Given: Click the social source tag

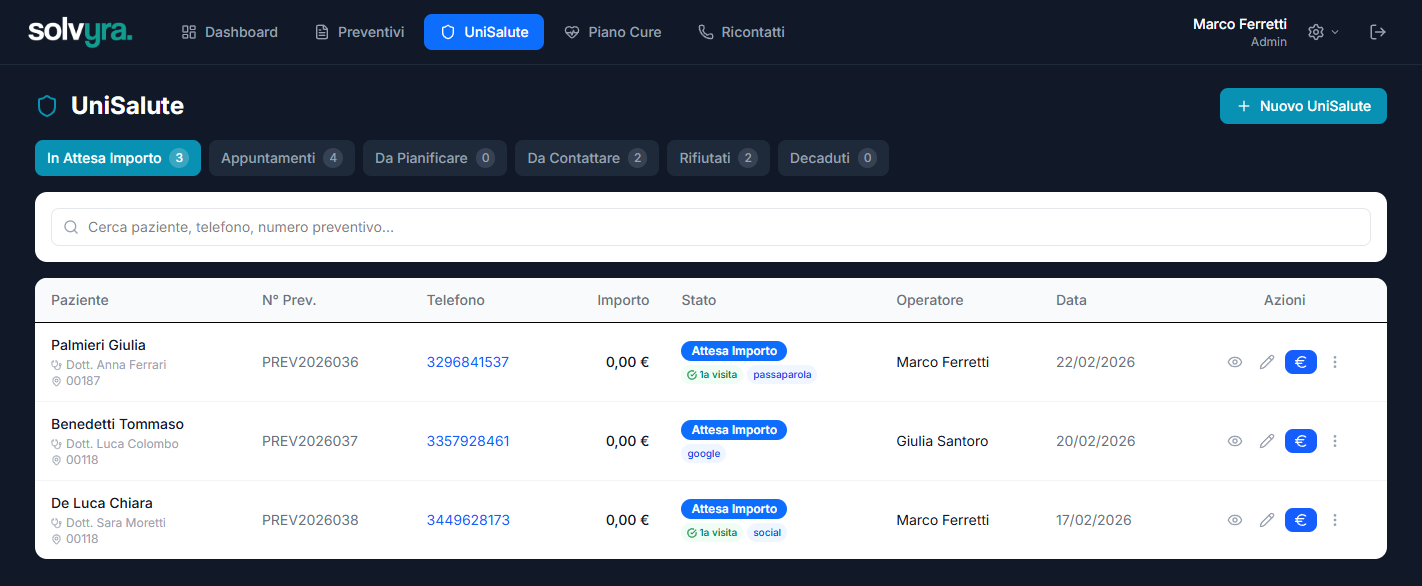Looking at the screenshot, I should coord(767,533).
